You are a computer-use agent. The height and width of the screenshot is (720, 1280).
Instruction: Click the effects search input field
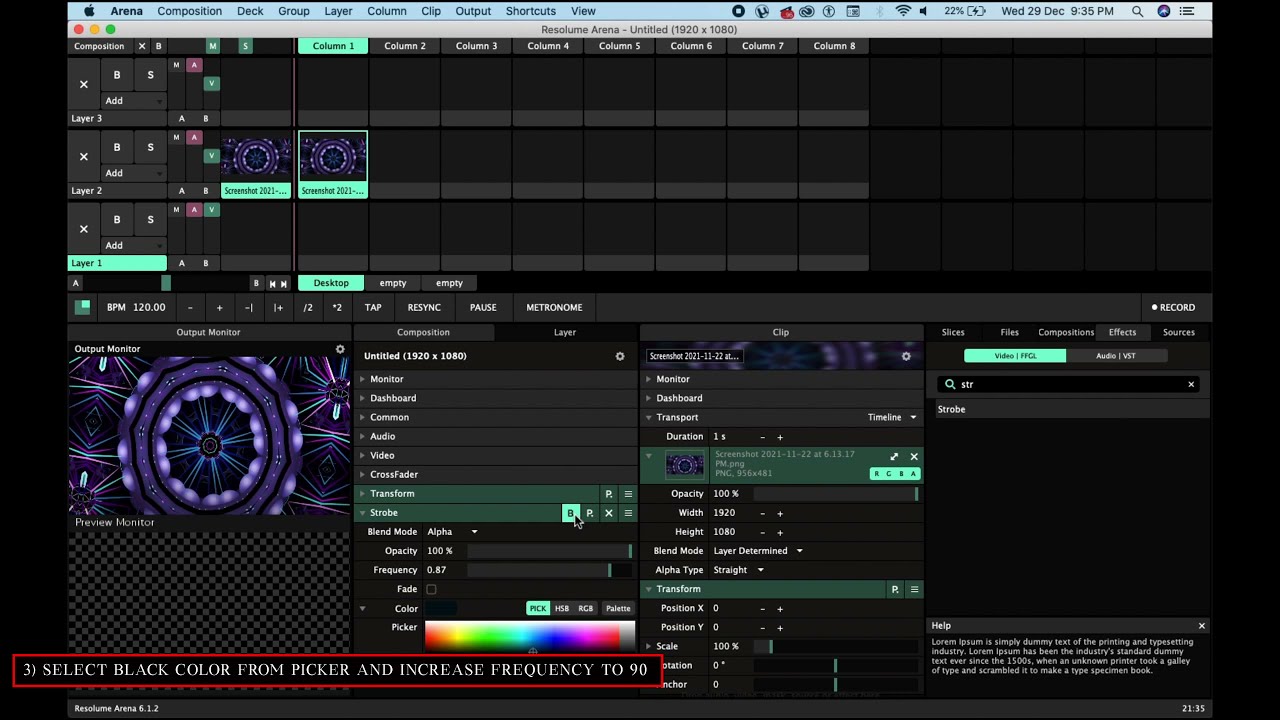pyautogui.click(x=1068, y=384)
